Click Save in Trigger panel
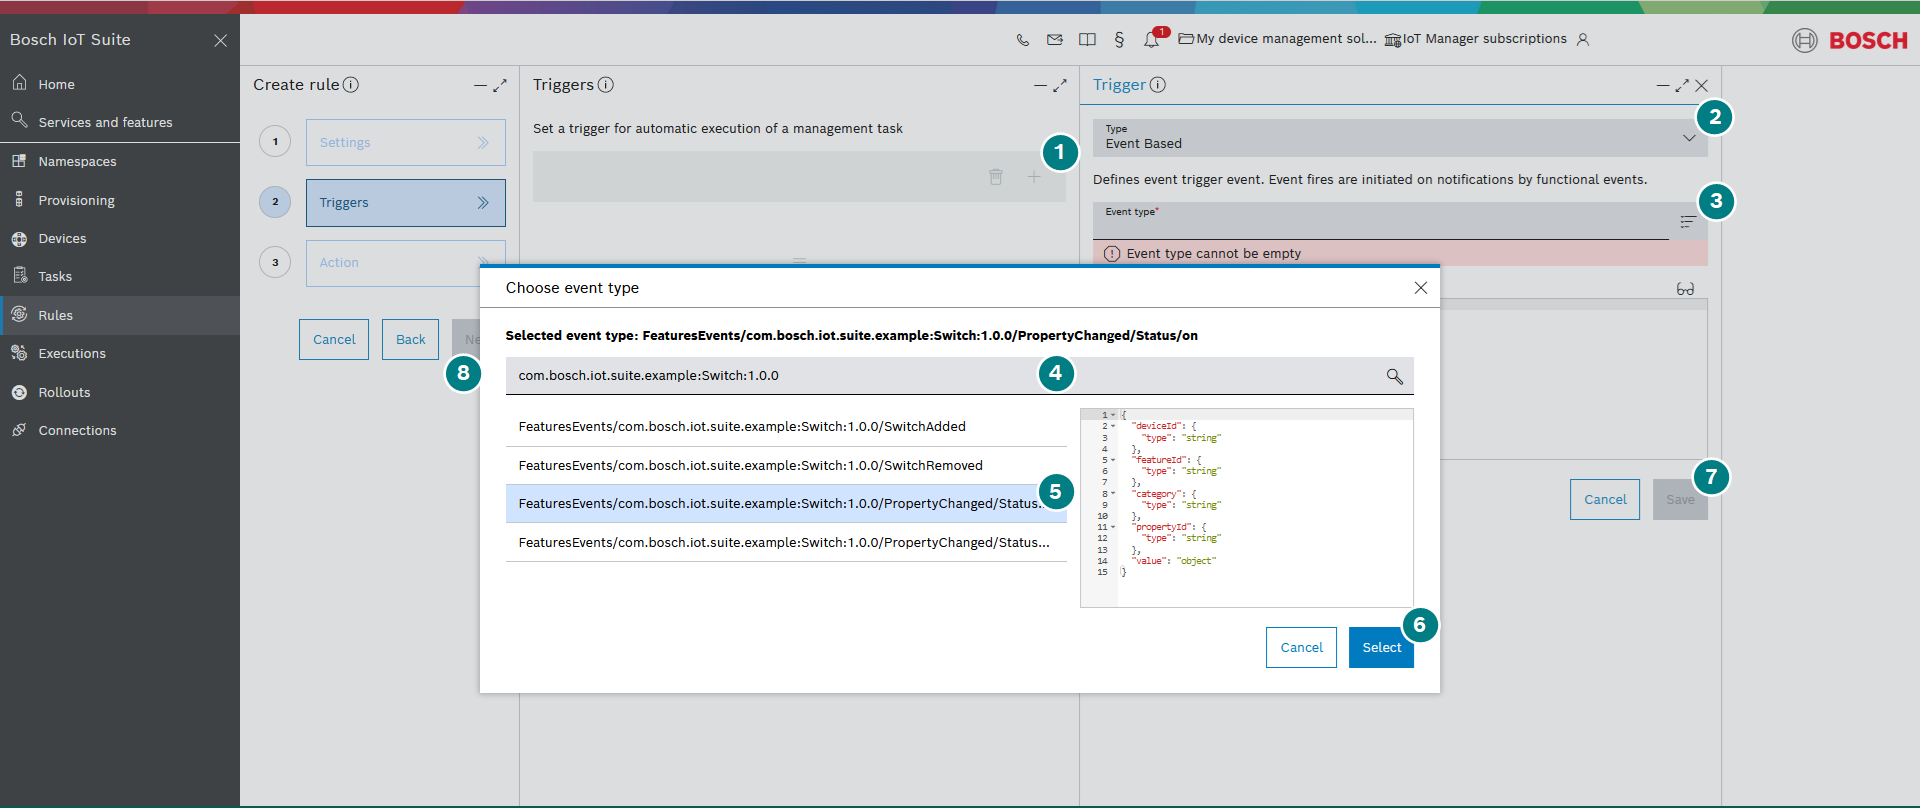Viewport: 1920px width, 808px height. point(1680,500)
